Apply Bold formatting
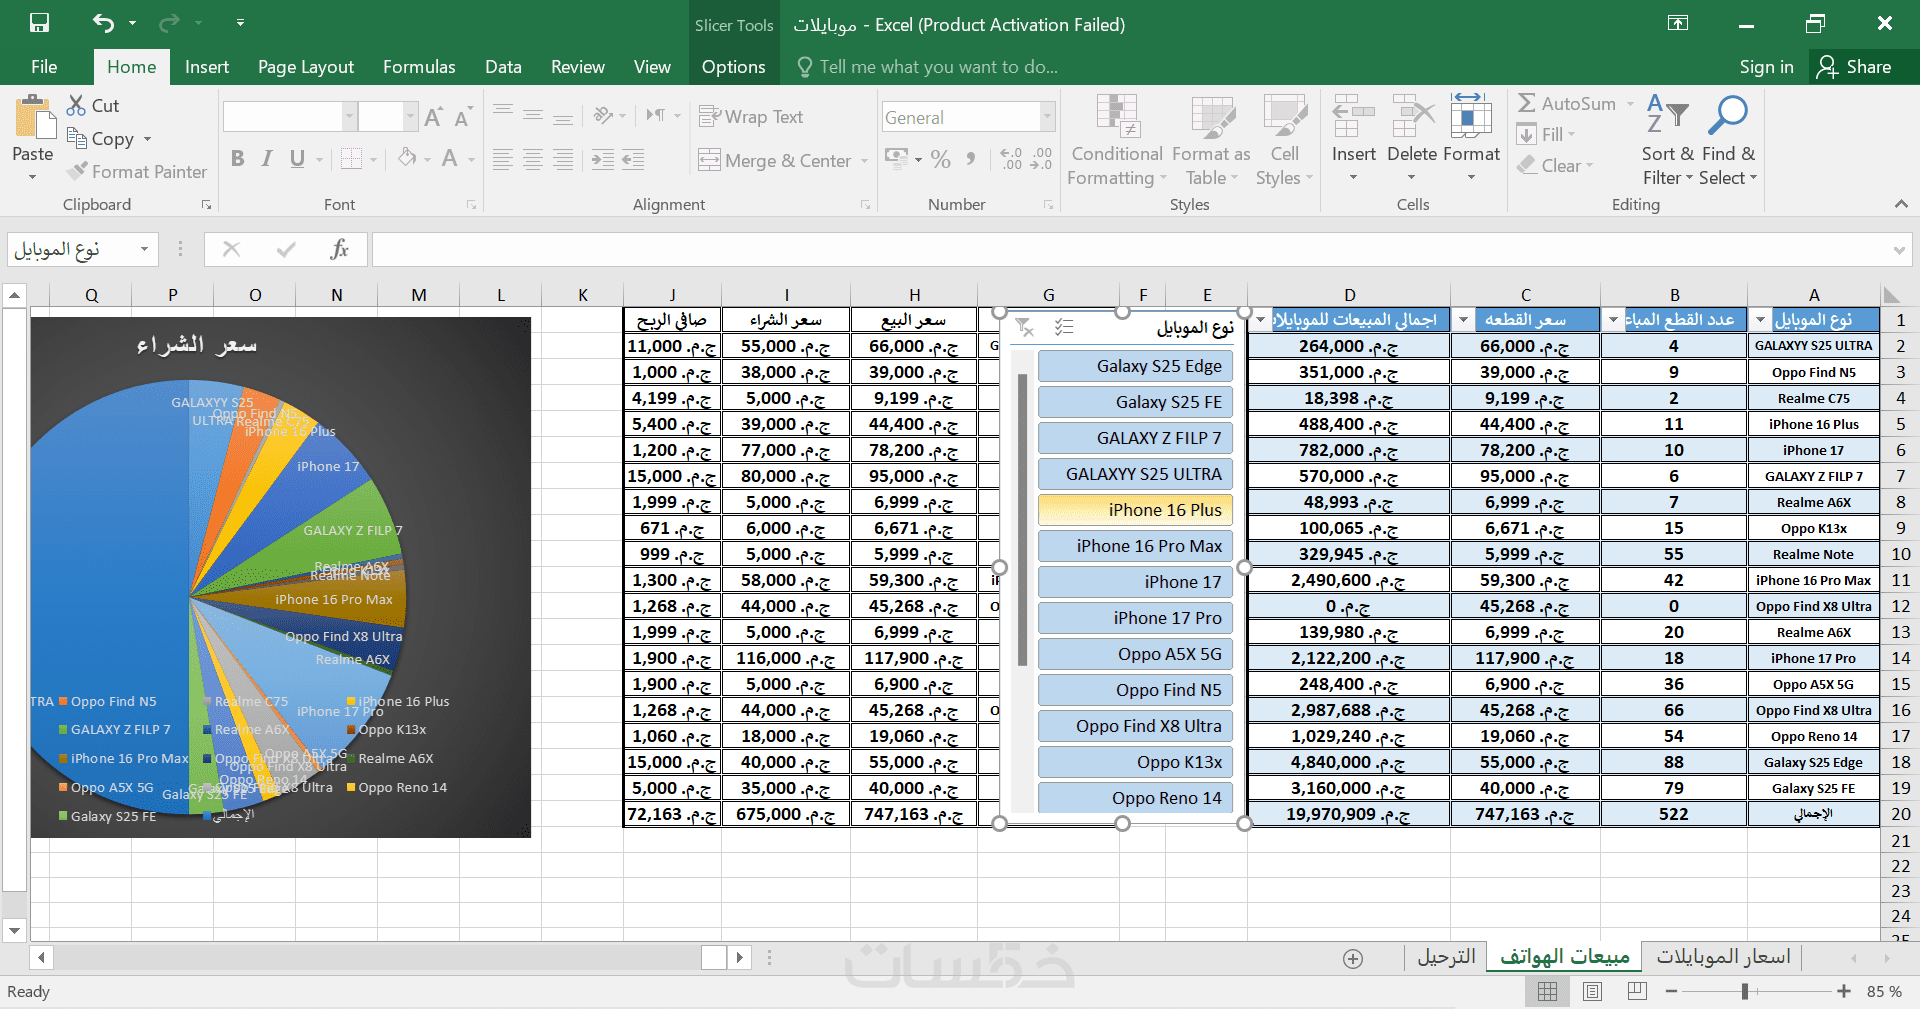The image size is (1920, 1009). point(238,158)
